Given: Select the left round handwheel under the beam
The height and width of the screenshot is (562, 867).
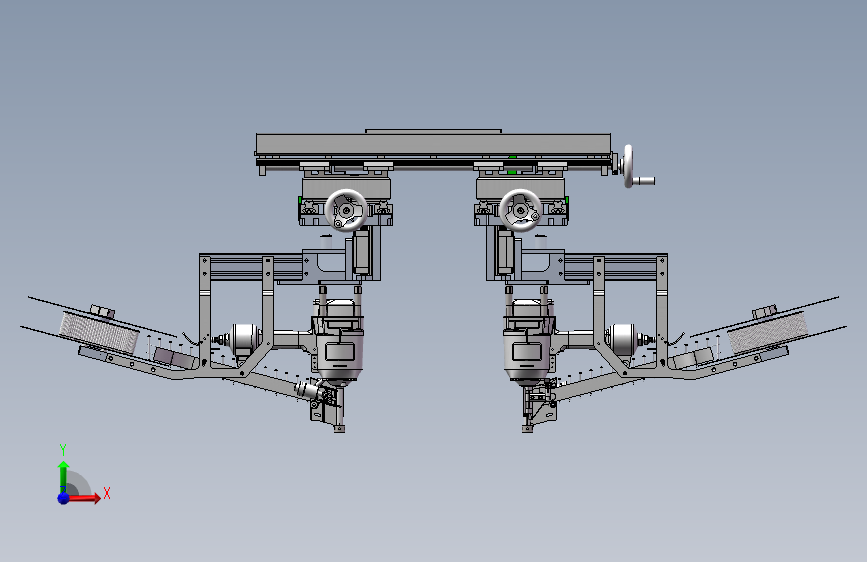Looking at the screenshot, I should coord(346,210).
